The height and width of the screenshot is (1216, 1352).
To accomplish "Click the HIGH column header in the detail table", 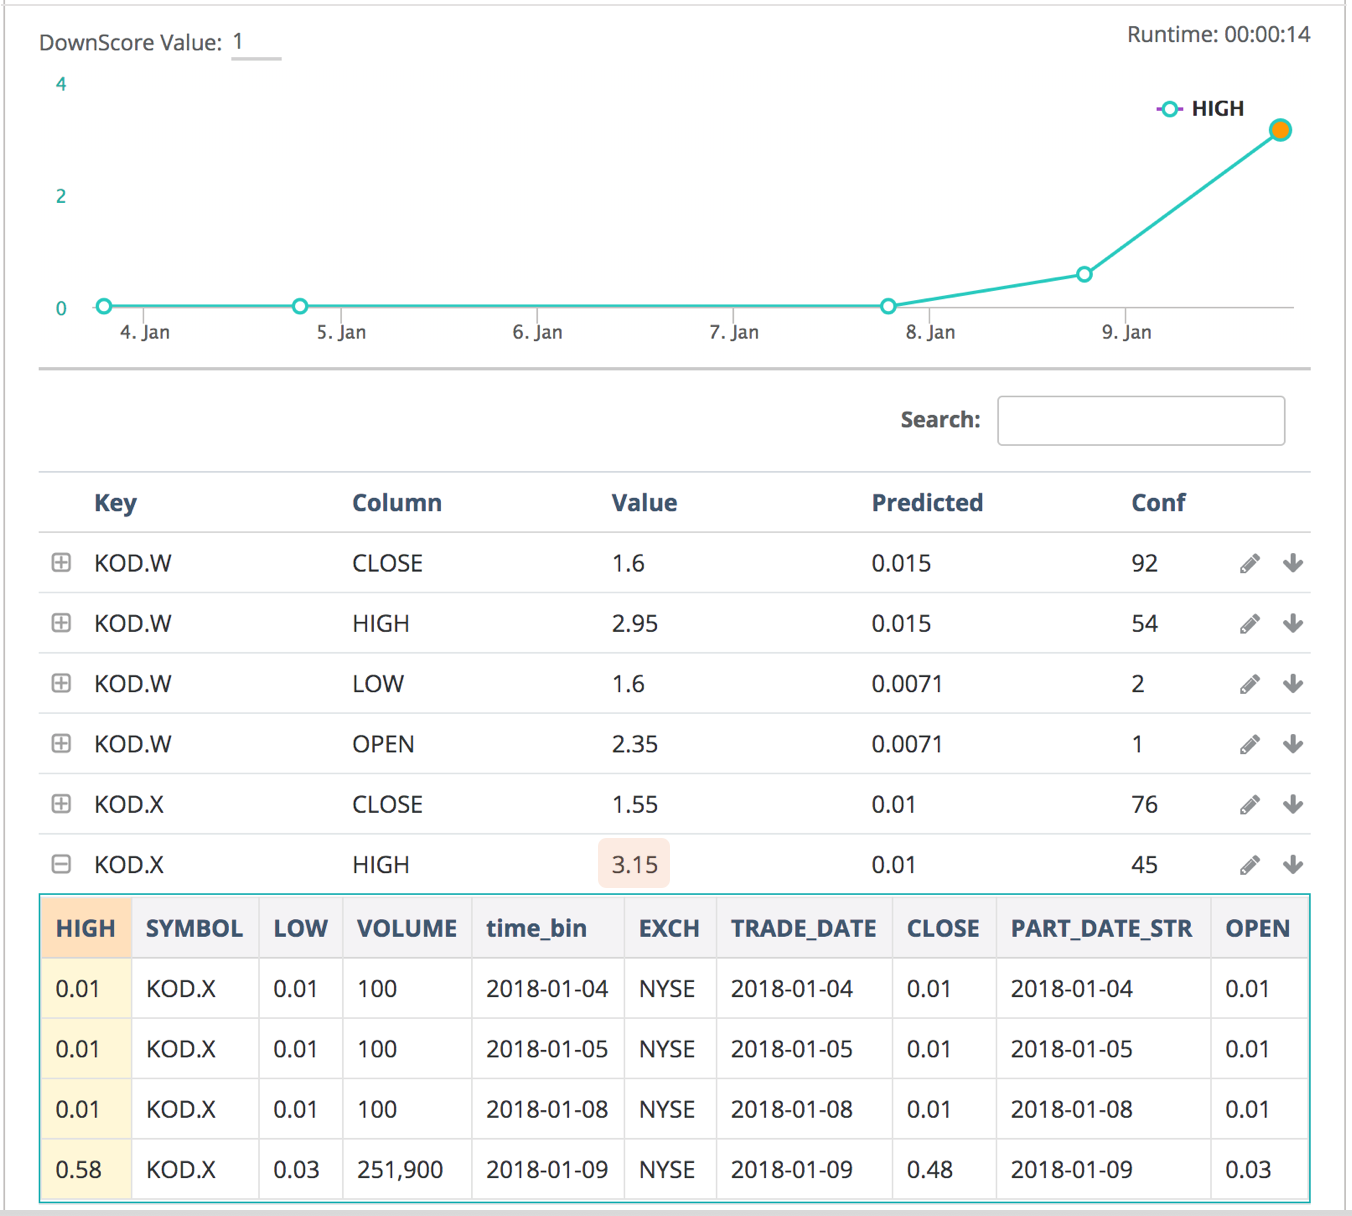I will (86, 928).
